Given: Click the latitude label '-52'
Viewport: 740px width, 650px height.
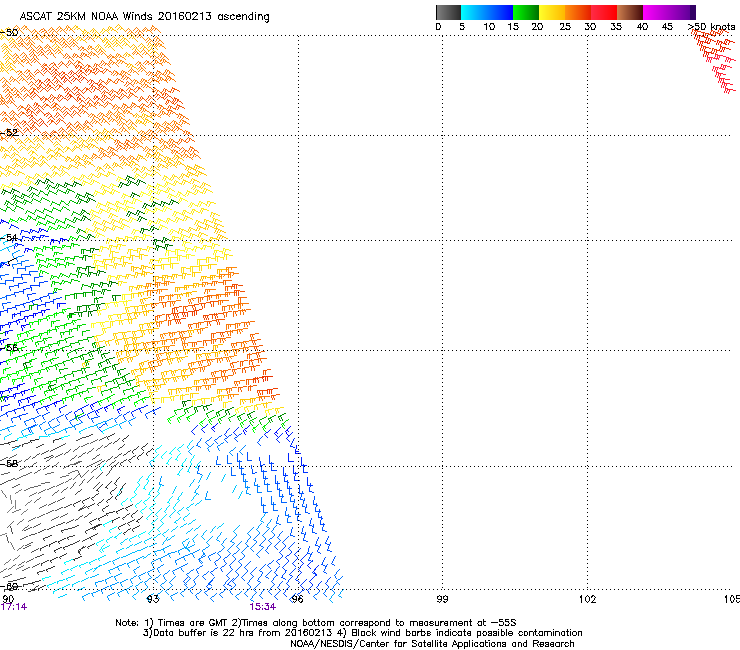Looking at the screenshot, I should click(9, 133).
